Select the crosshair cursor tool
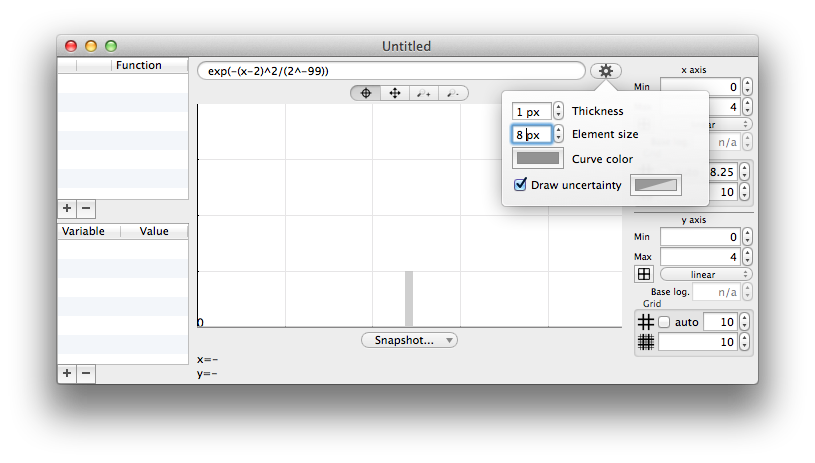Viewport: 815px width, 463px height. tap(365, 93)
